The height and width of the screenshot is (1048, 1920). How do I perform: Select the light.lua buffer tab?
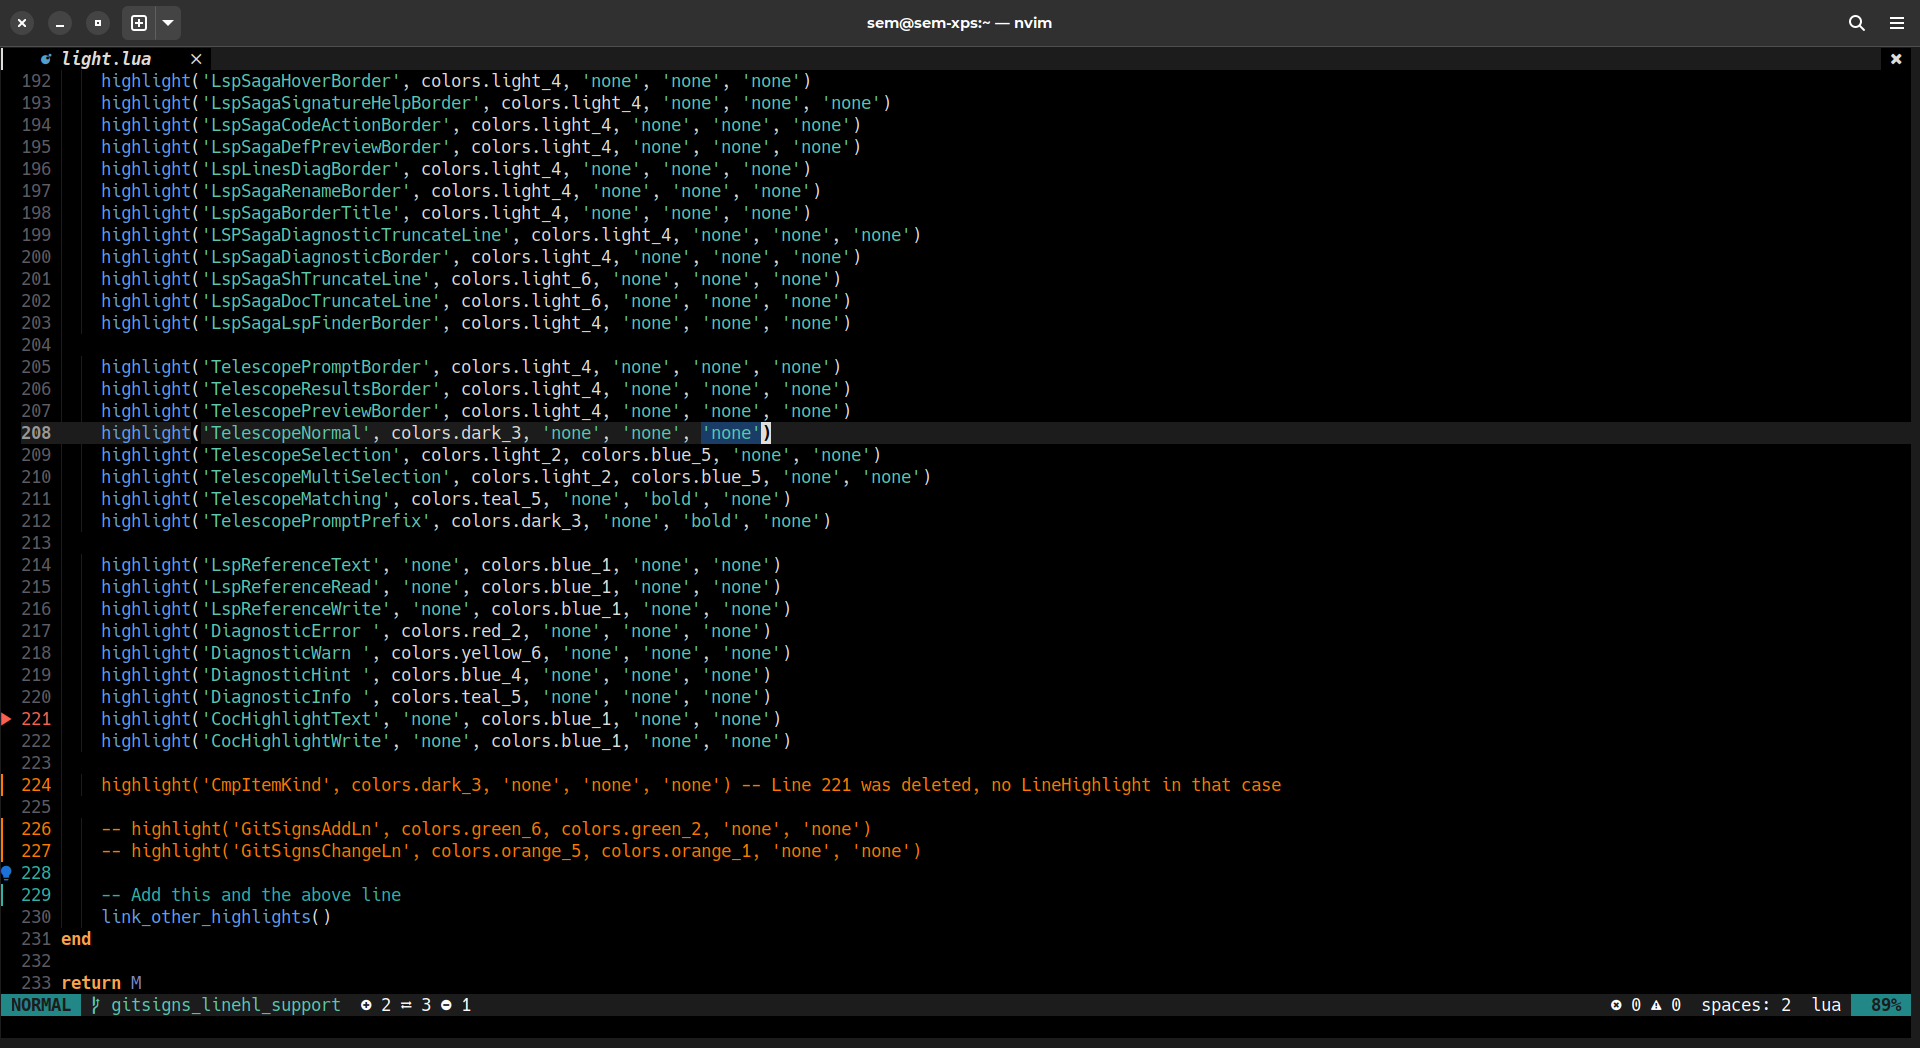coord(106,59)
